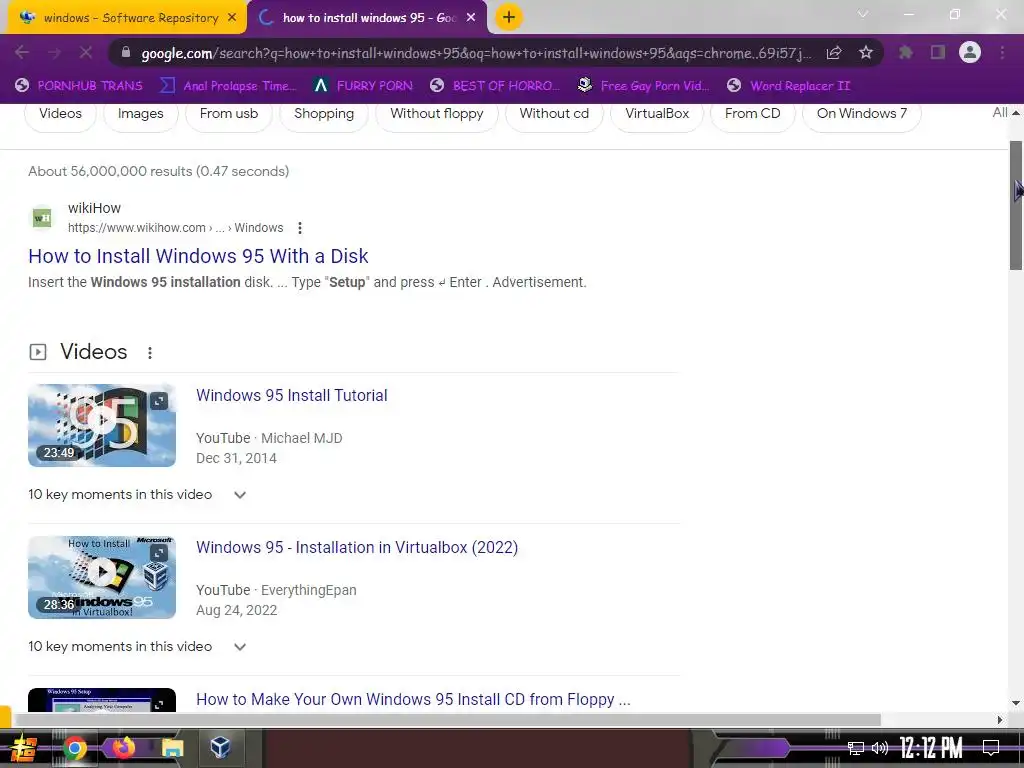This screenshot has width=1024, height=768.
Task: Toggle the browser side panel icon
Action: (x=938, y=52)
